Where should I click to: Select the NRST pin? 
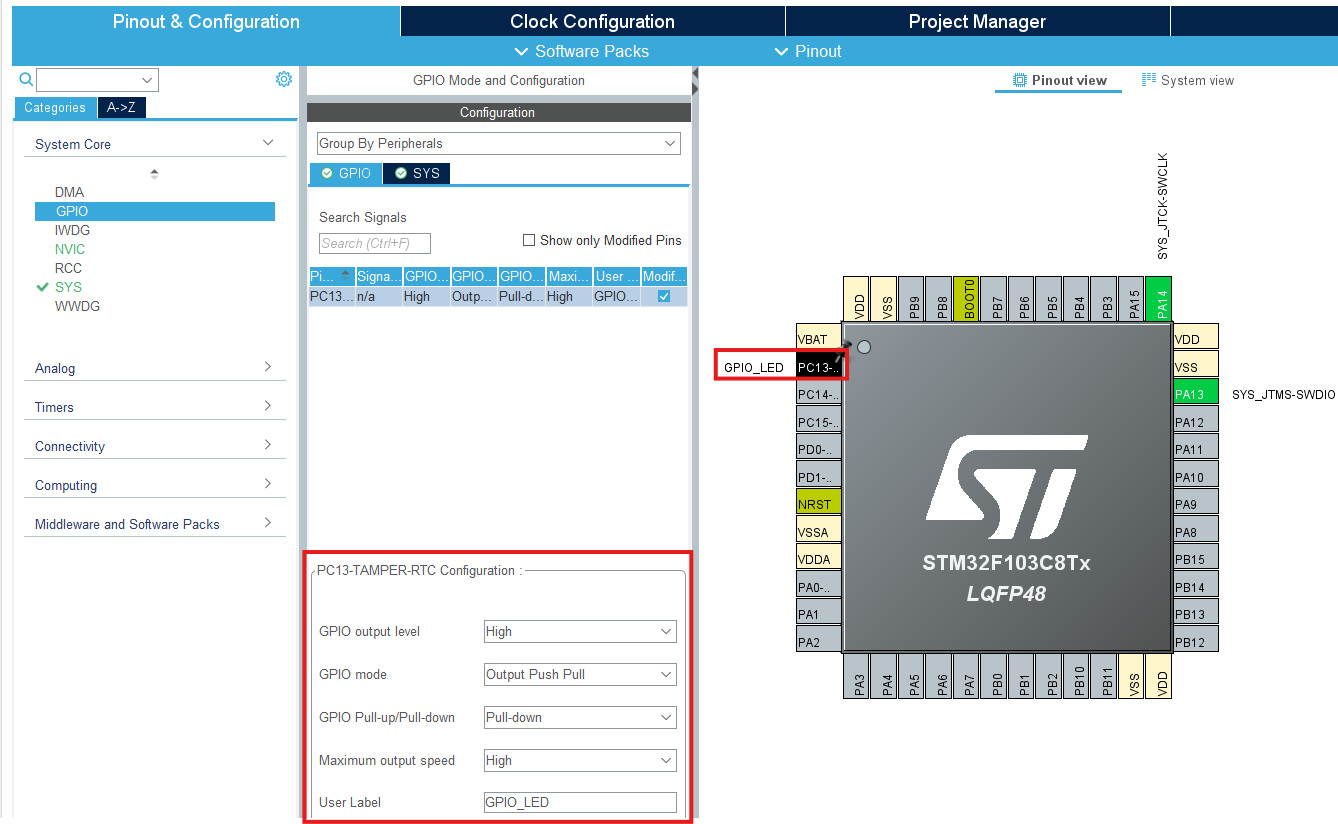click(x=818, y=504)
